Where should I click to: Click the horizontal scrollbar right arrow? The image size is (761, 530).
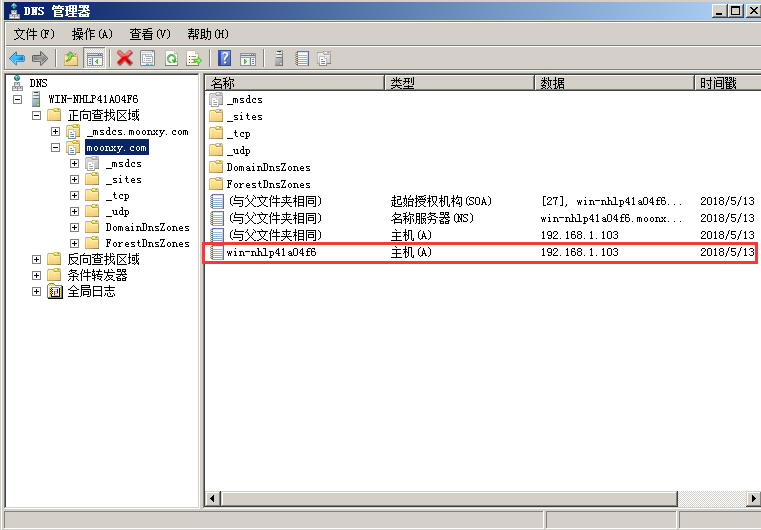click(x=753, y=498)
